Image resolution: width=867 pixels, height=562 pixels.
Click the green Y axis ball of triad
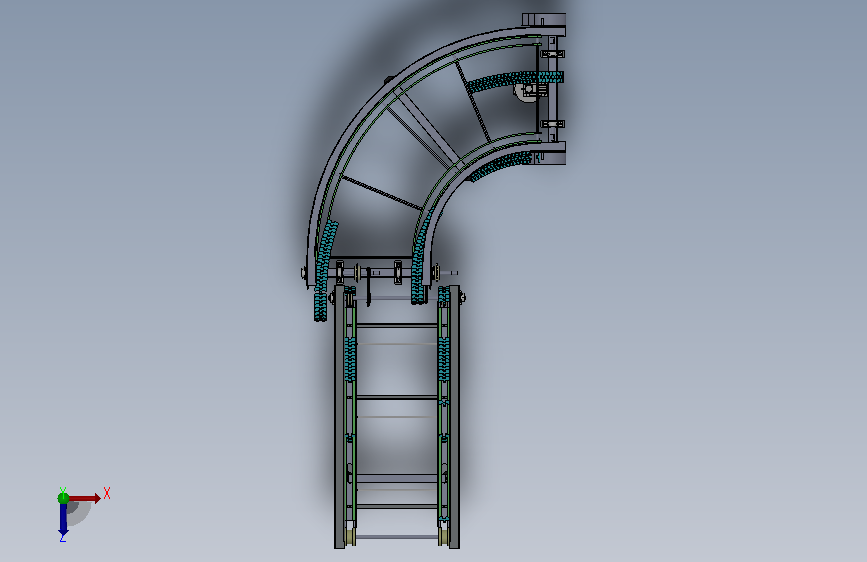[63, 498]
